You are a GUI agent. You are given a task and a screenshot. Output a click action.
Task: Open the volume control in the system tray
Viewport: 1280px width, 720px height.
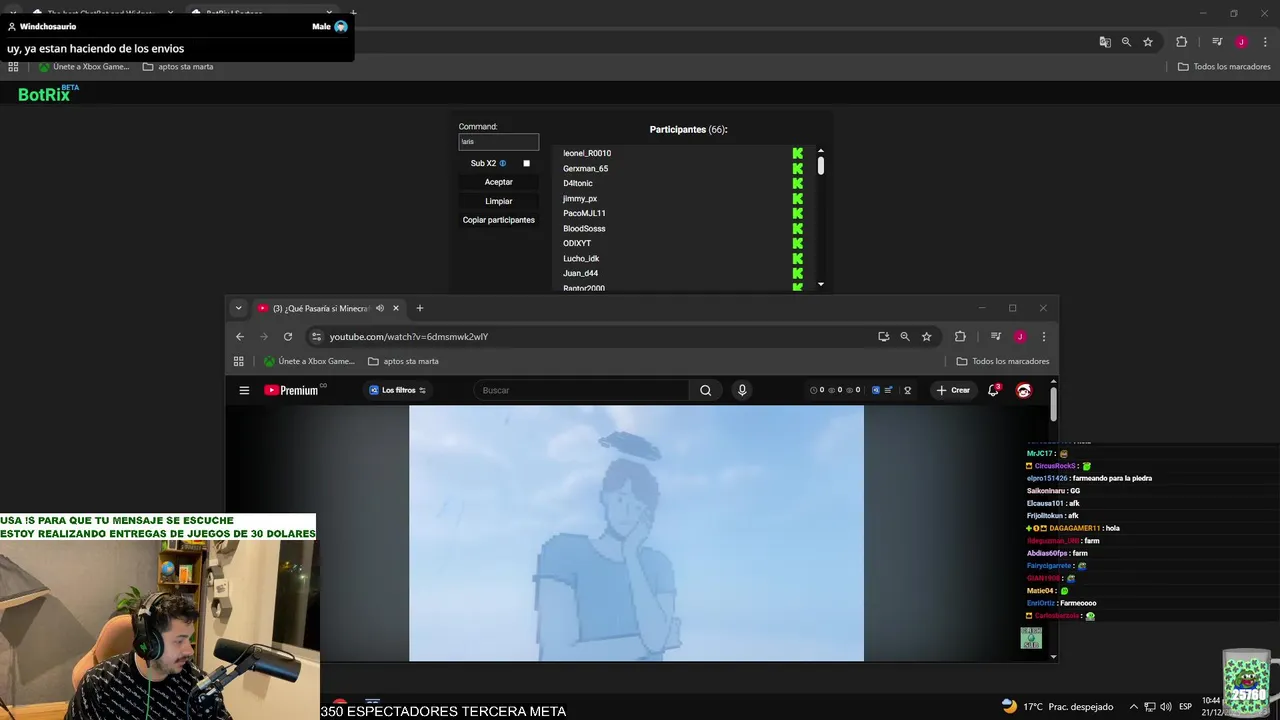coord(1165,707)
